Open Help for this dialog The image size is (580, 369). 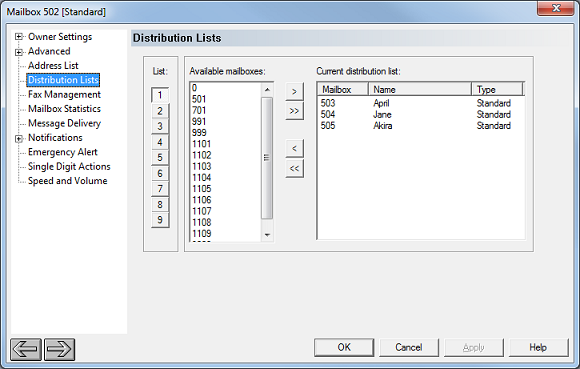point(538,347)
